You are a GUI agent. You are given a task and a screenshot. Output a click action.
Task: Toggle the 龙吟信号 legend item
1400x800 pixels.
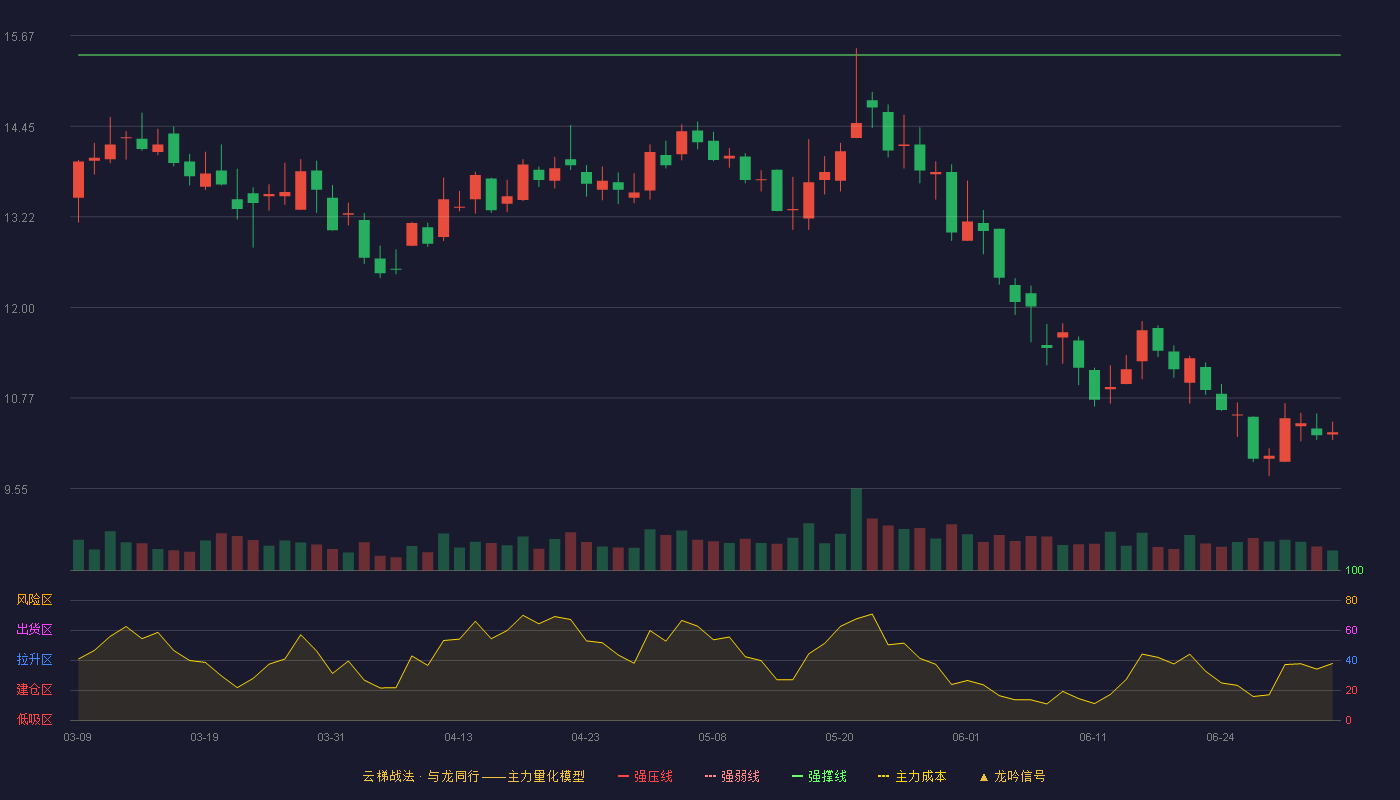1011,776
